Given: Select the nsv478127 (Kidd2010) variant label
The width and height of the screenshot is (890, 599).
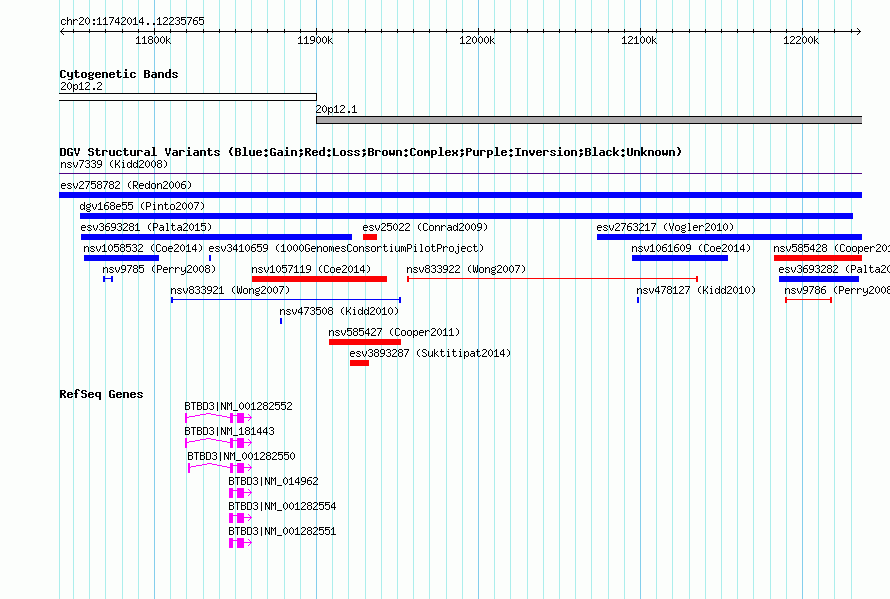Looking at the screenshot, I should tap(696, 290).
